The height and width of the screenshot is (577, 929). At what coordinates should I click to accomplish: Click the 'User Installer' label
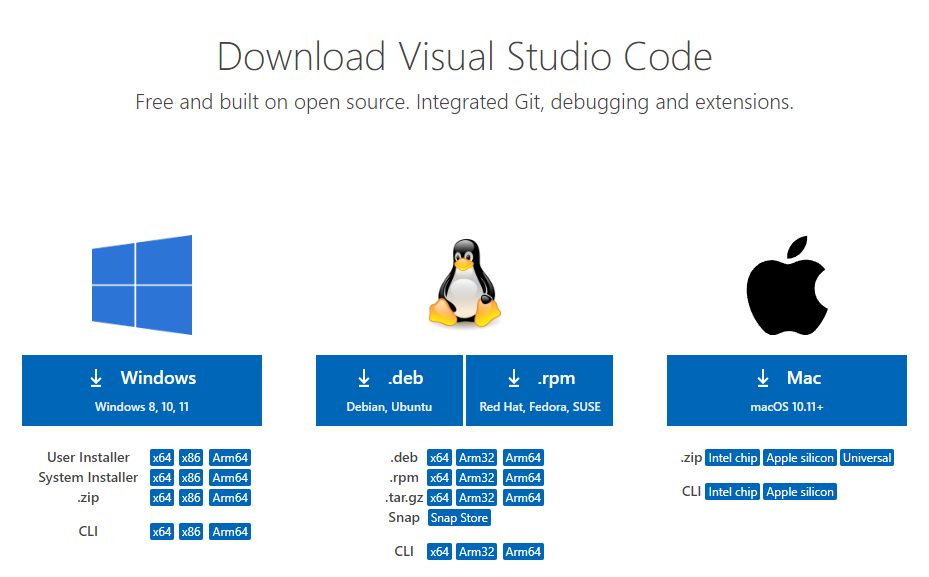pos(88,458)
